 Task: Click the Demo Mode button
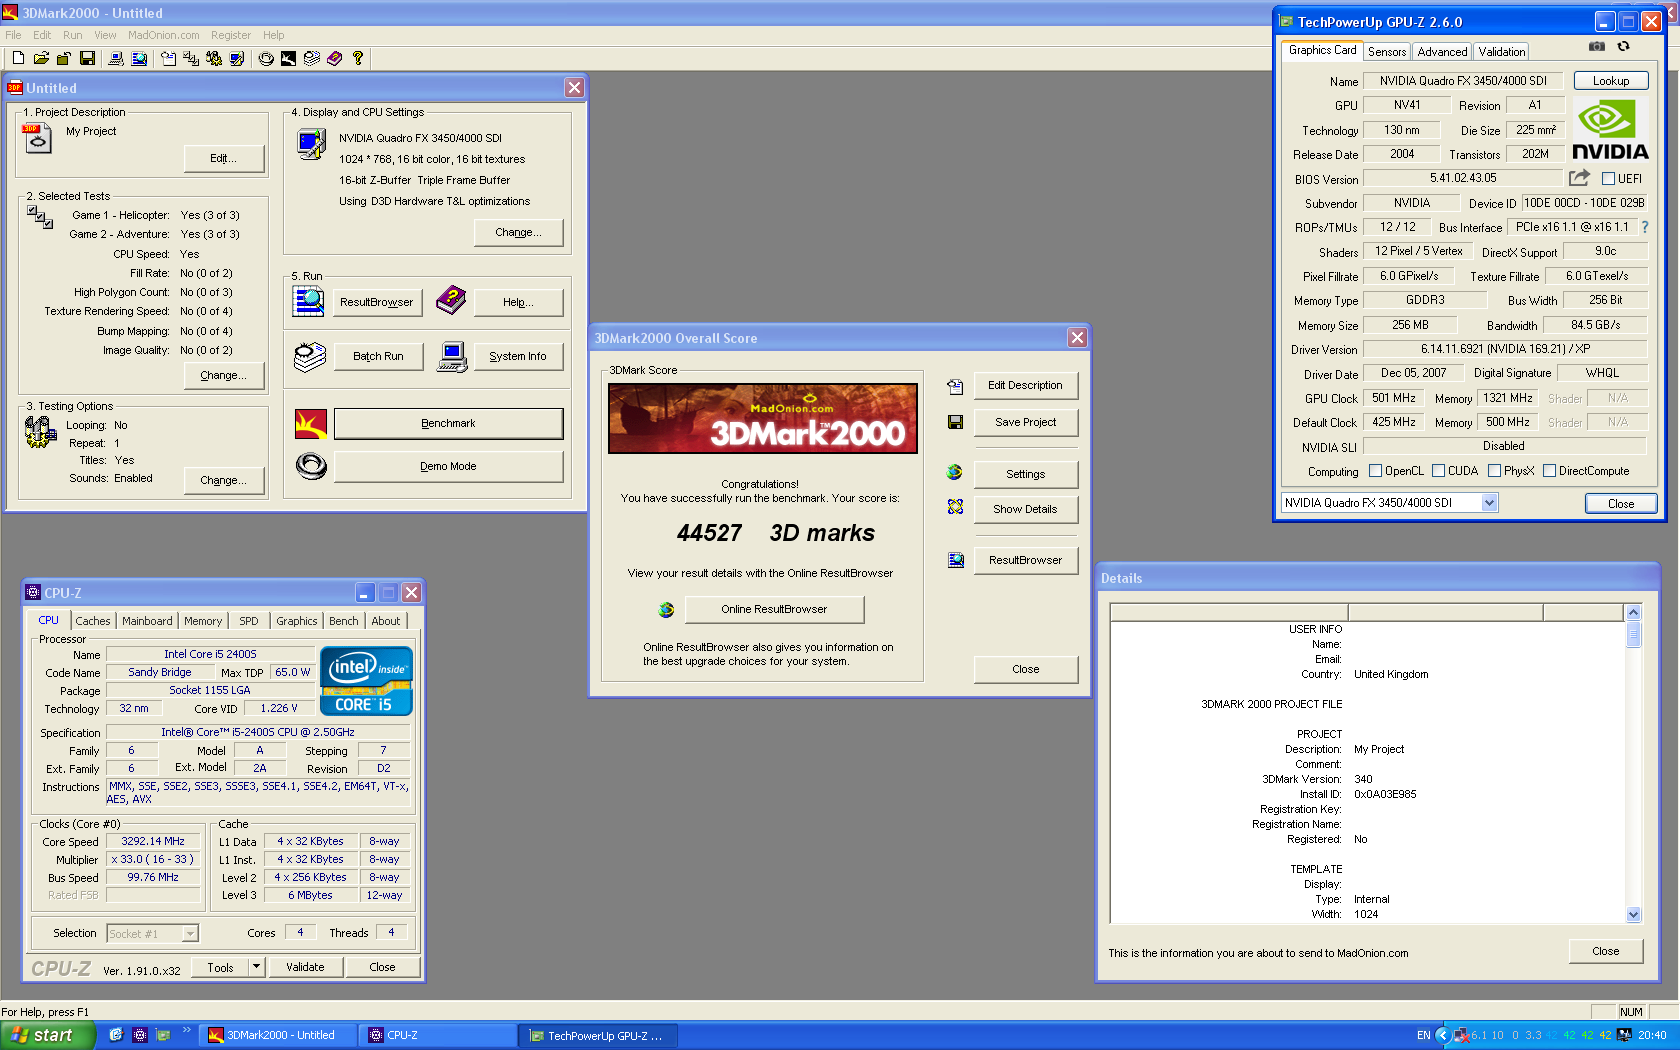click(x=448, y=466)
